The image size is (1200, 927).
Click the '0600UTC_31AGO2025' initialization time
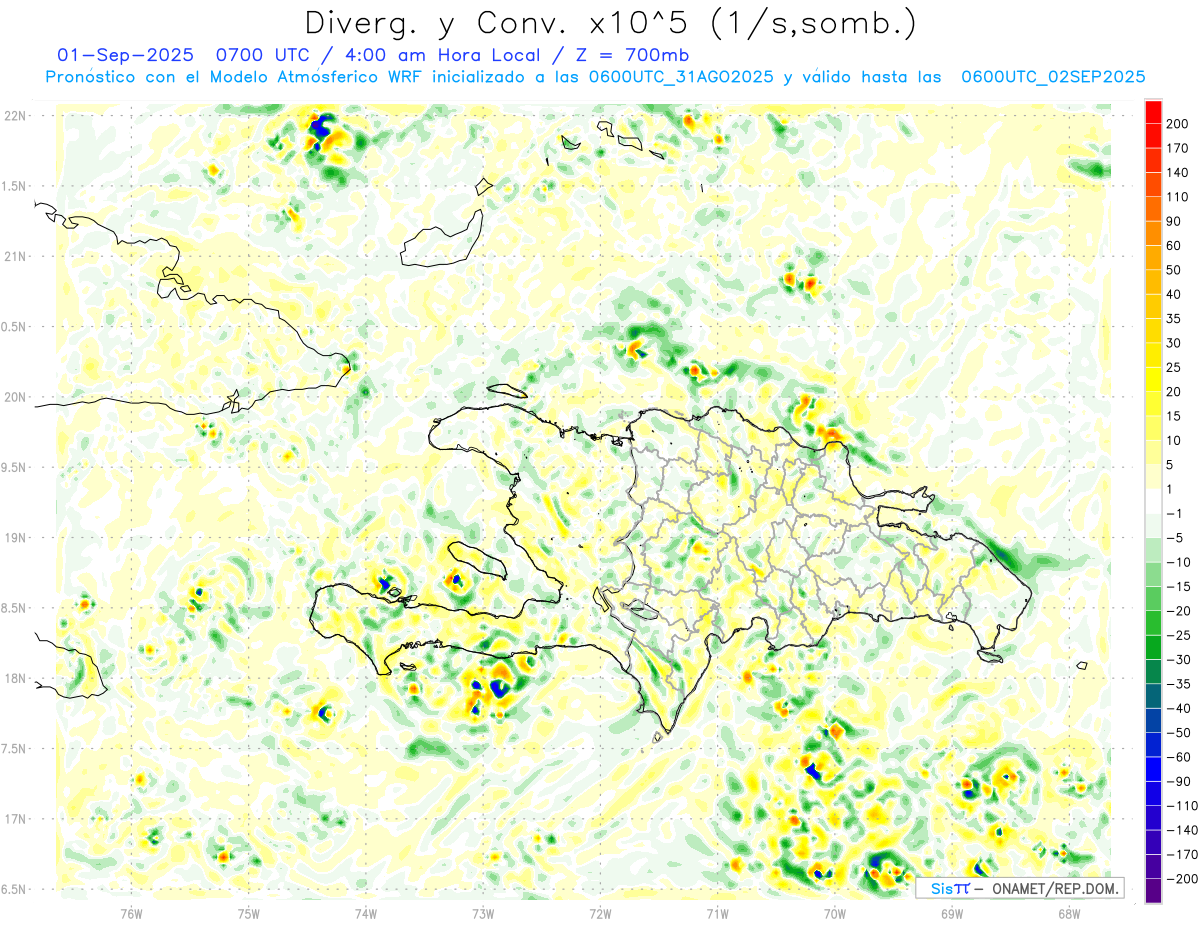click(x=681, y=77)
